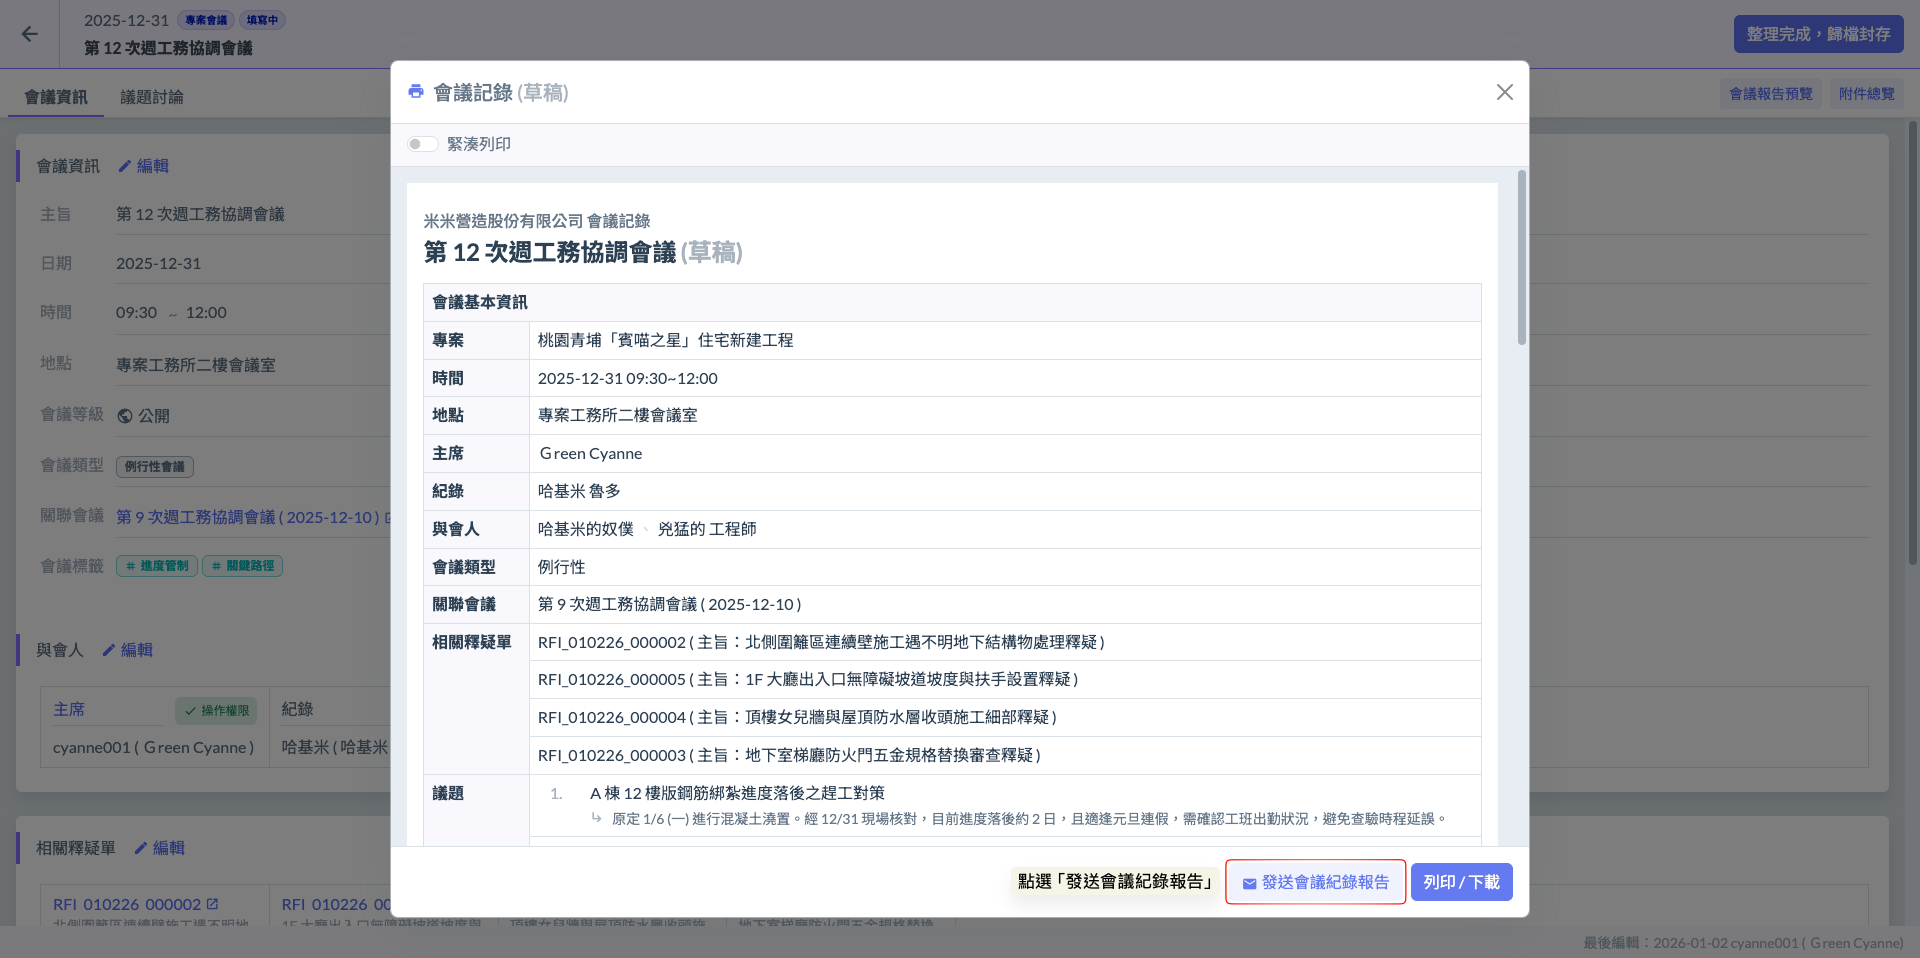Screen dimensions: 1920x958
Task: Click the 操作權限 badge next to 主席
Action: click(x=216, y=711)
